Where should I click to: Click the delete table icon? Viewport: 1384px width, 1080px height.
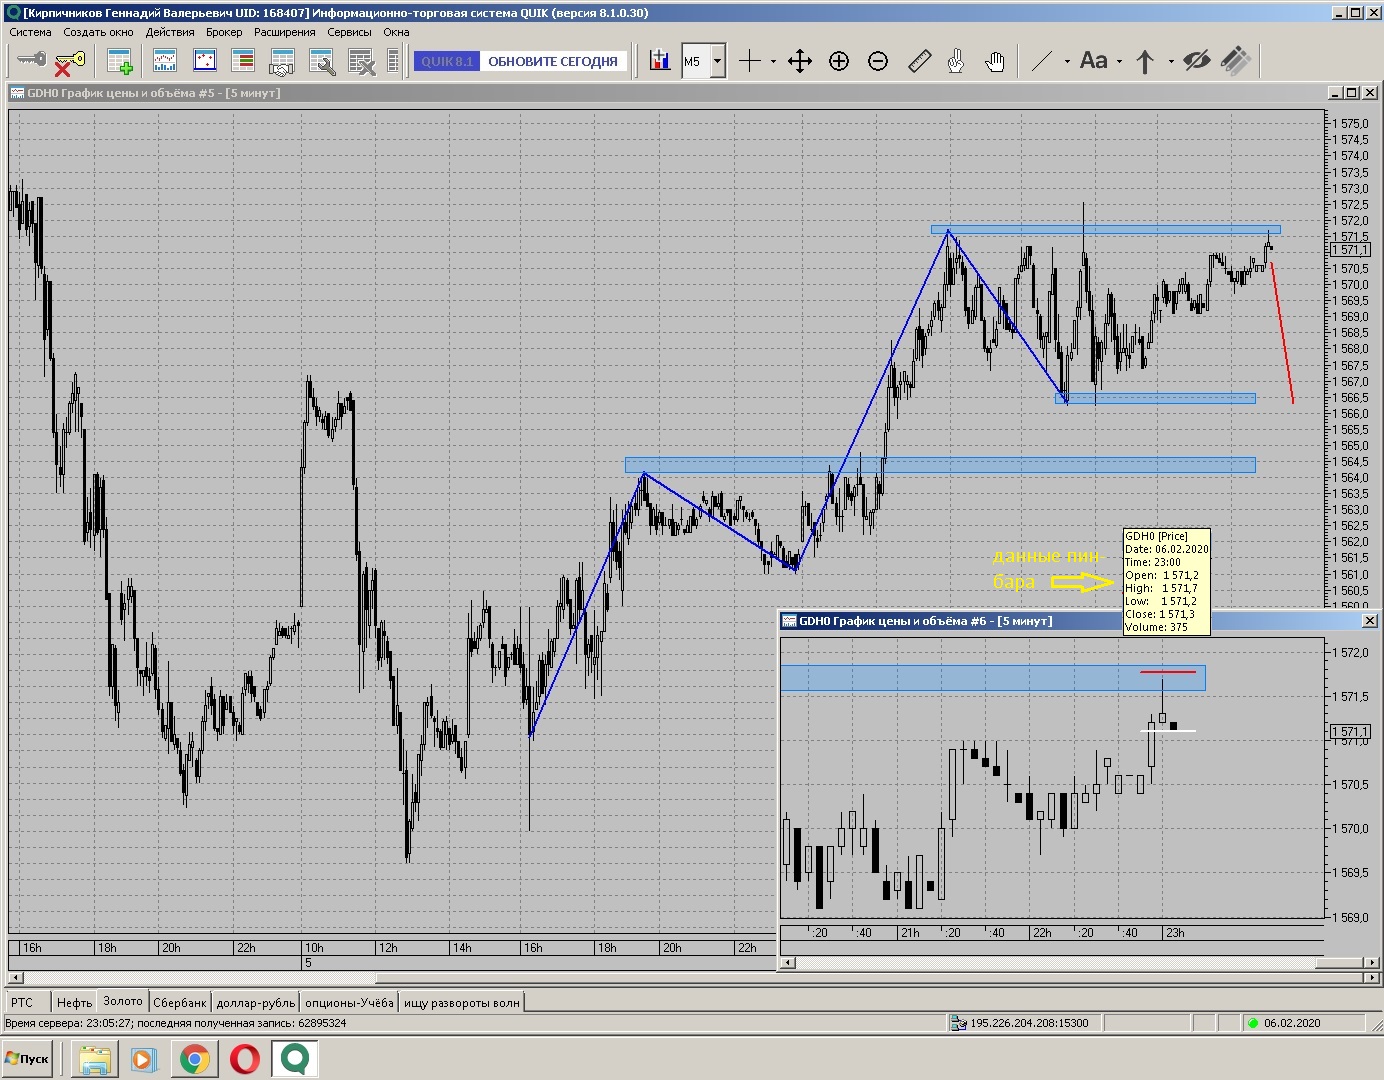point(360,61)
